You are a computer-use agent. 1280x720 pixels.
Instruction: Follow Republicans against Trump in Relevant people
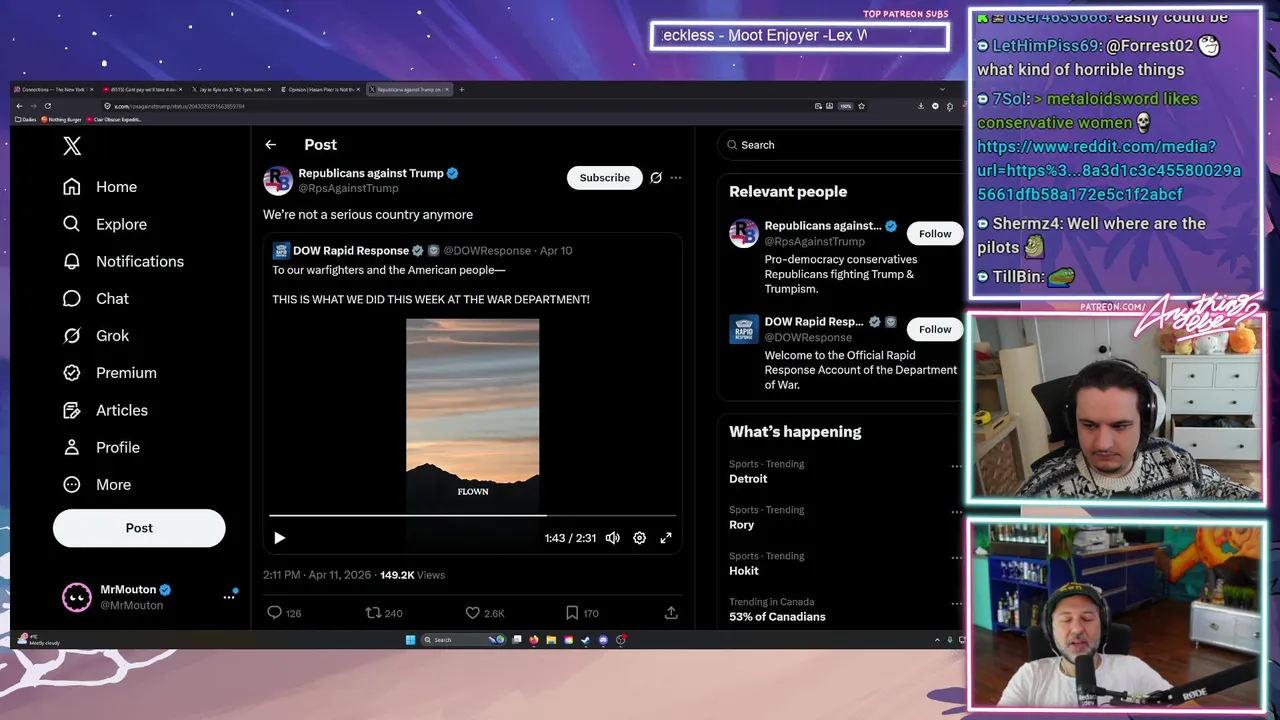[x=935, y=233]
